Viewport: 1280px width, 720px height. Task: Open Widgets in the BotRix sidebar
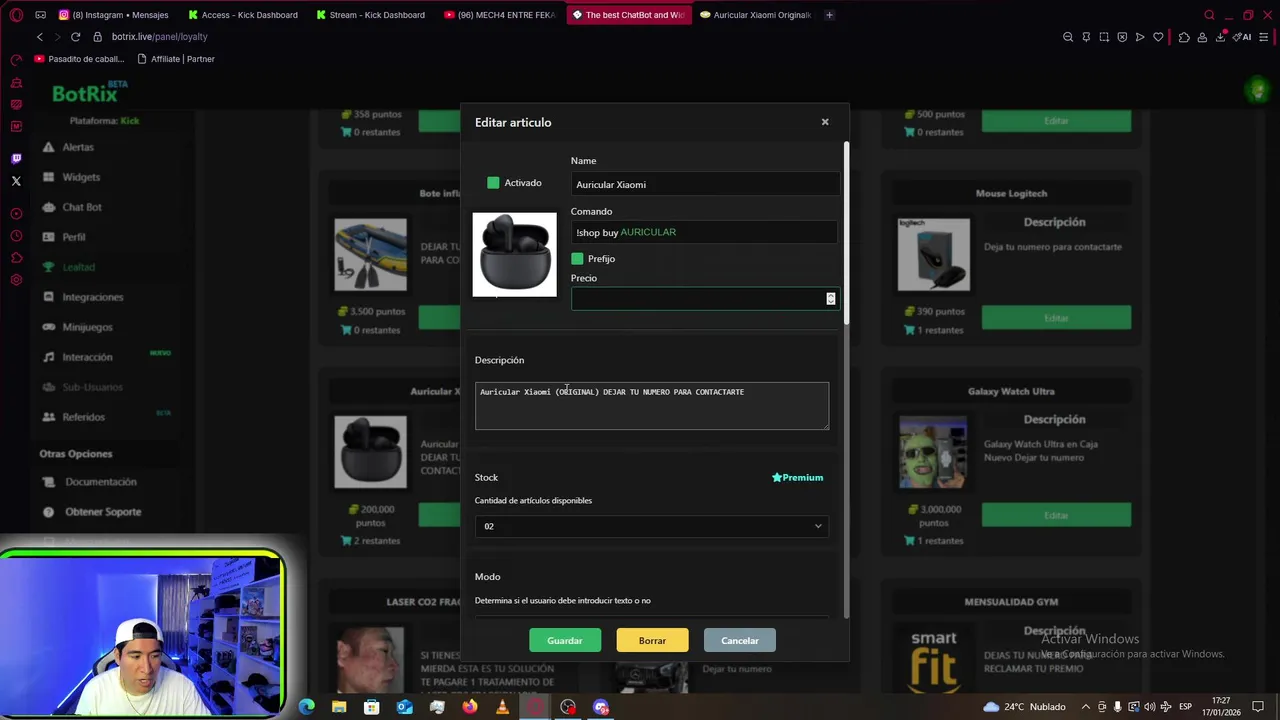[81, 177]
